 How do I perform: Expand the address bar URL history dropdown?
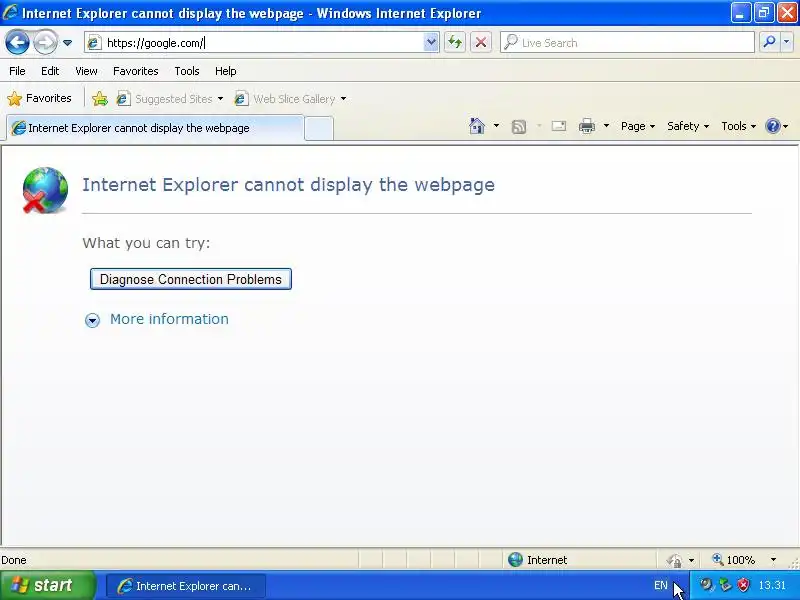click(431, 43)
